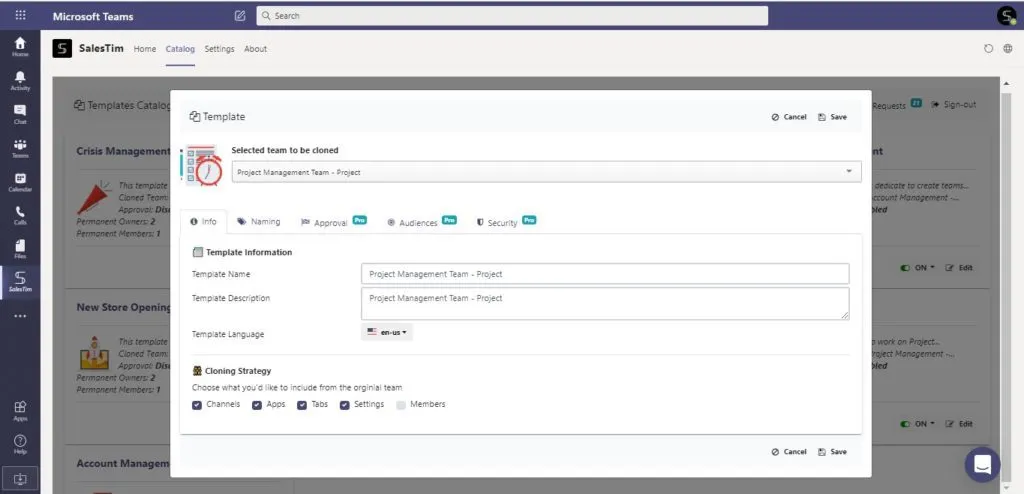Click Edit on New Store Opening row
1024x494 pixels.
[959, 424]
